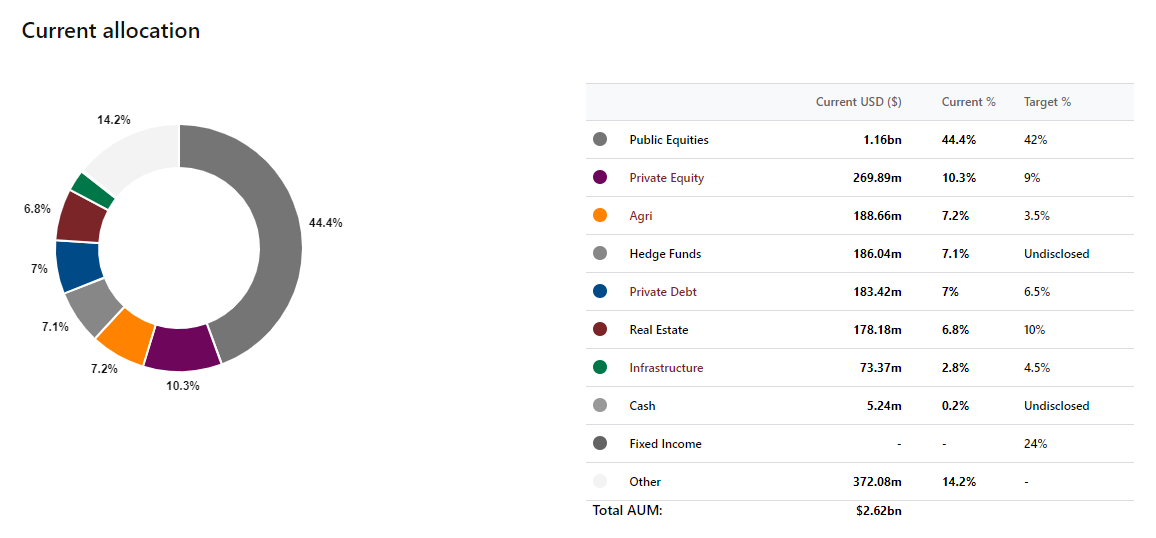Click the Current % column header
The width and height of the screenshot is (1156, 538).
click(x=968, y=102)
